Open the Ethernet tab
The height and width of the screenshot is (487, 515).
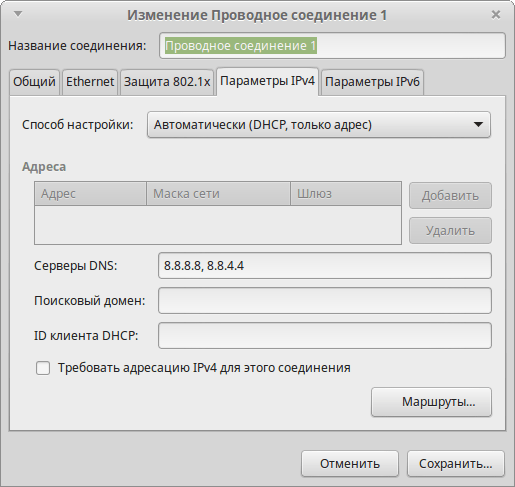tap(90, 82)
